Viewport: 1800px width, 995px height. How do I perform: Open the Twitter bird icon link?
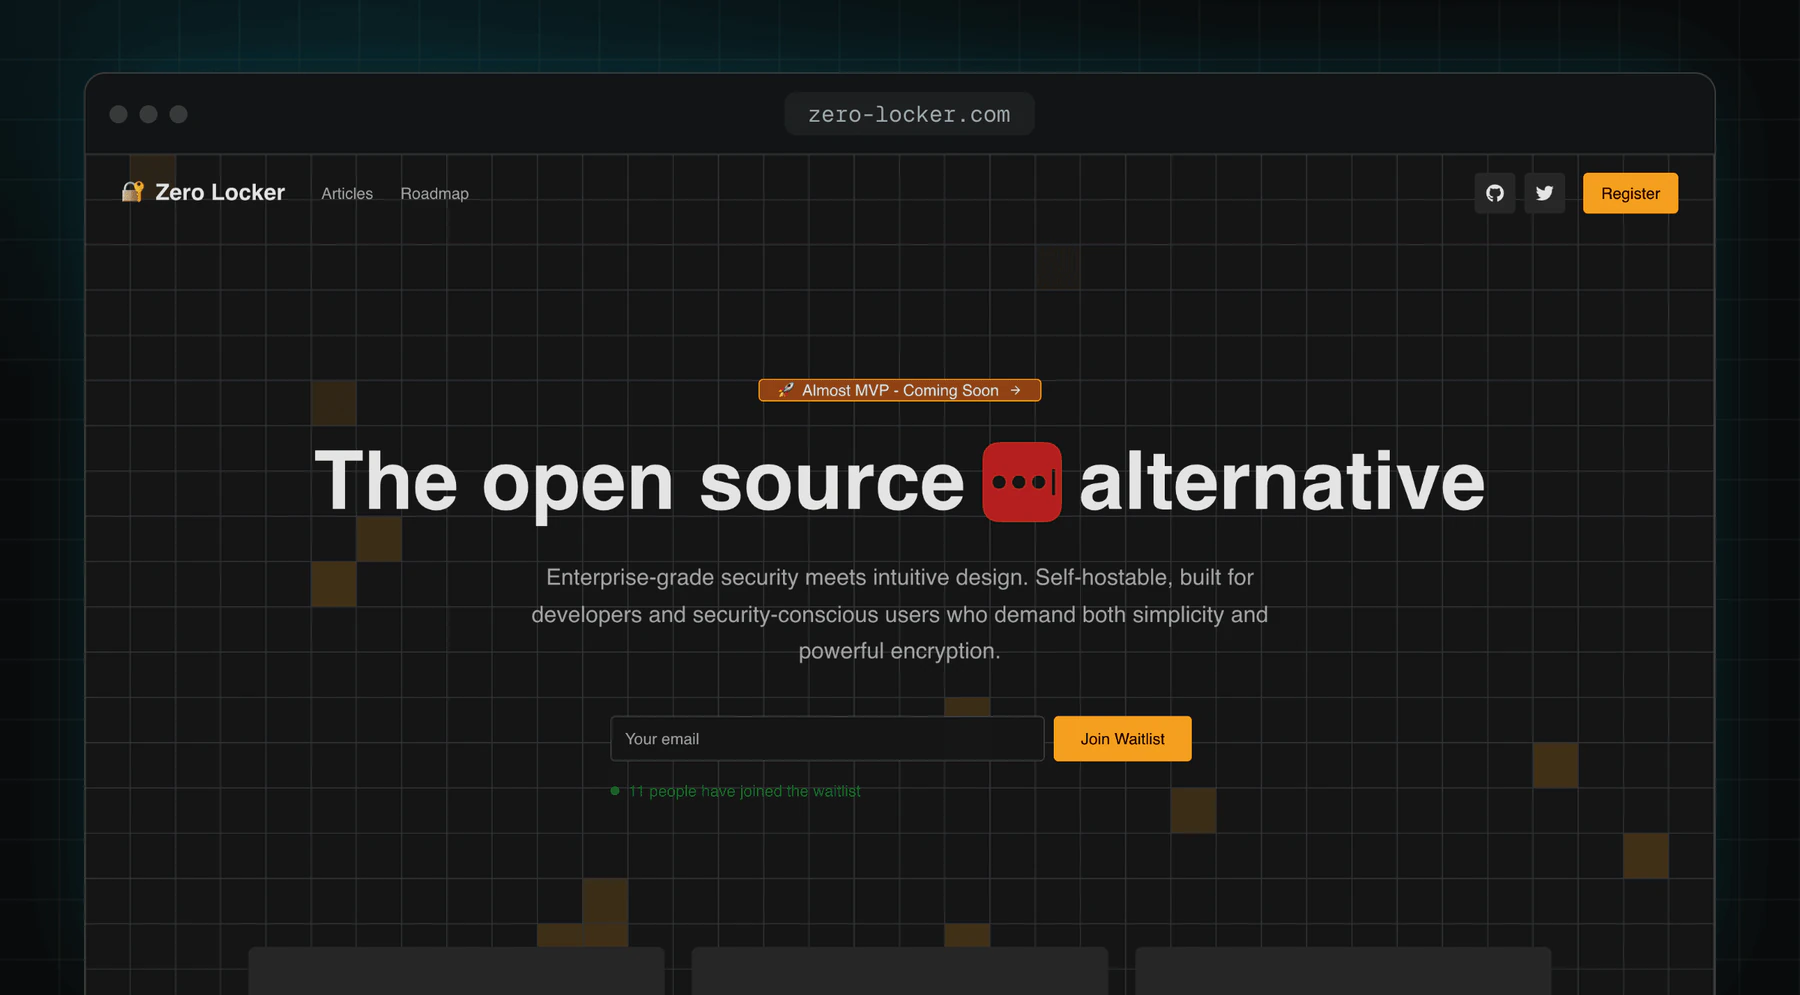pos(1544,193)
